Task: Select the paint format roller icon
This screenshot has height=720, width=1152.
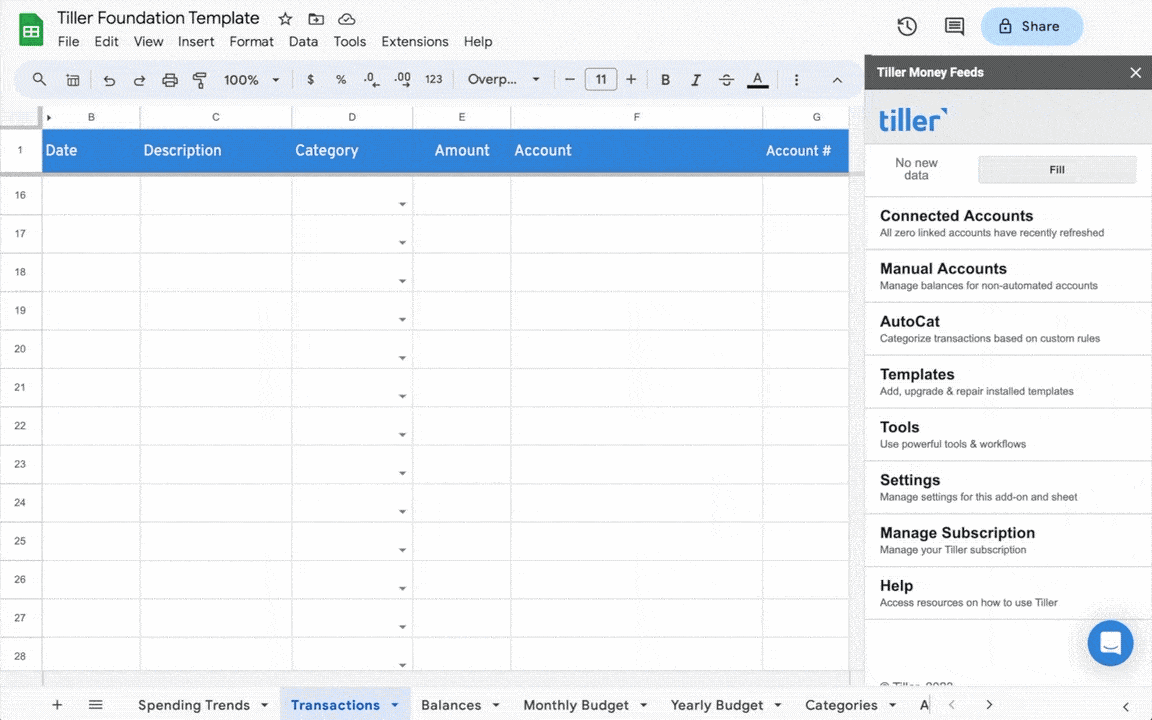Action: [199, 80]
